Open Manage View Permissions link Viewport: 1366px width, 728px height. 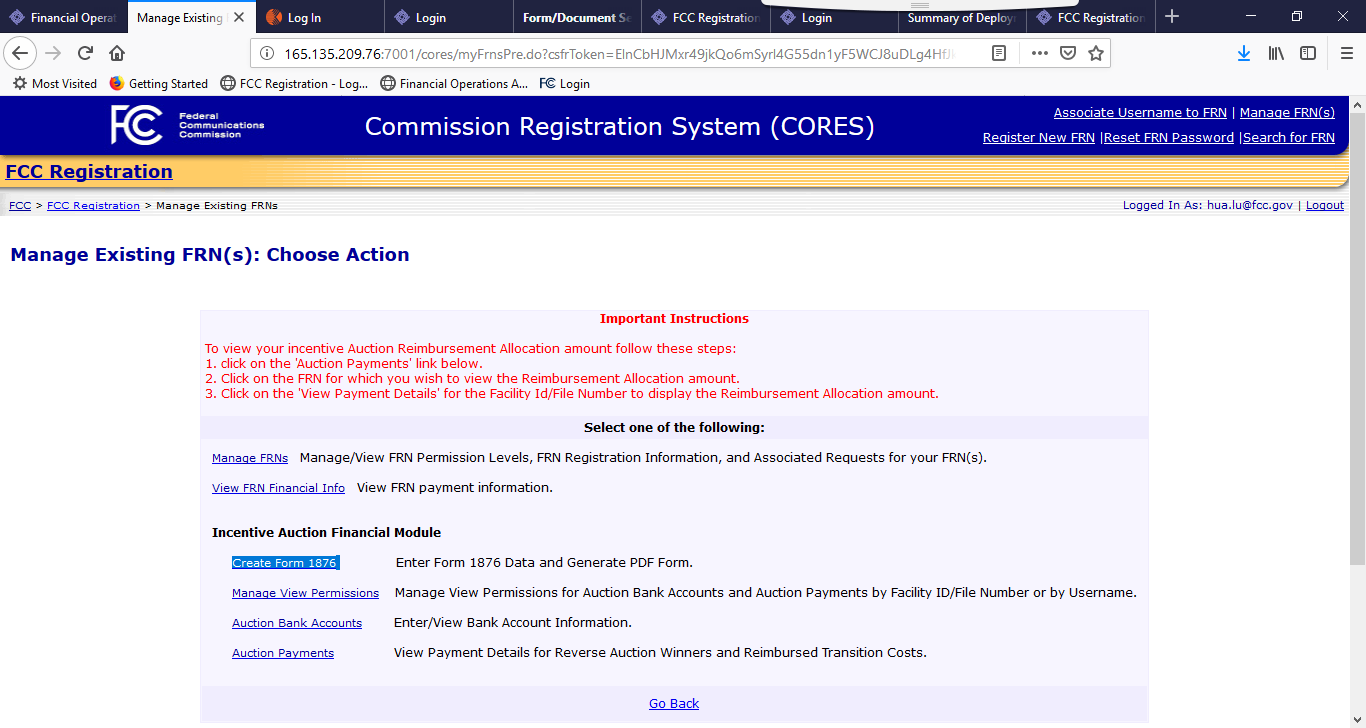click(305, 593)
